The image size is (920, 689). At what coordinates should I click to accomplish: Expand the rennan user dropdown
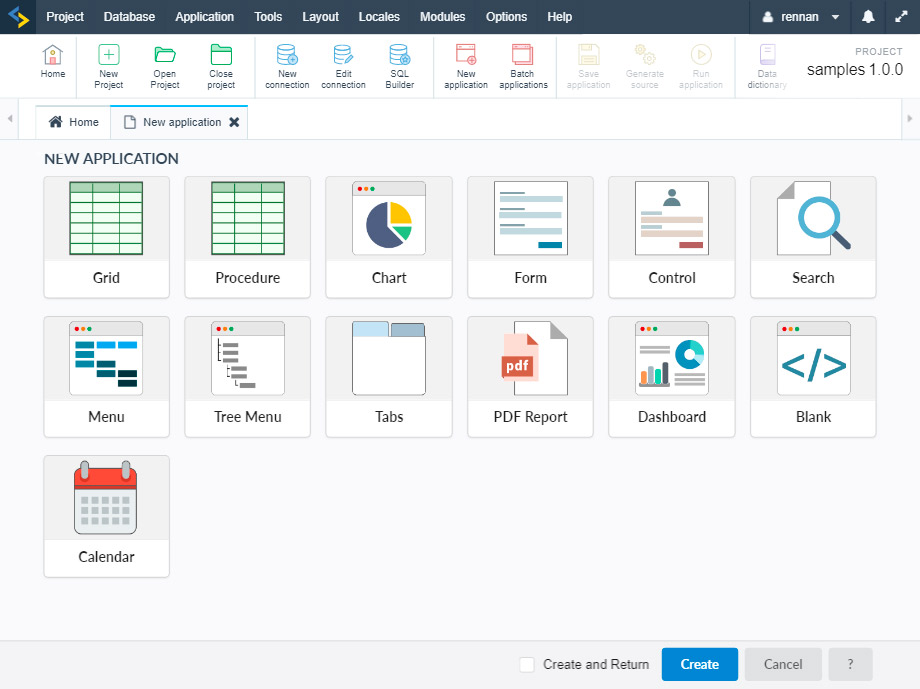[800, 17]
